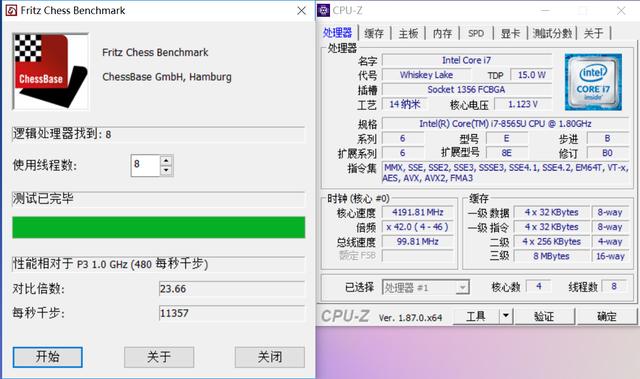The image size is (640, 379).
Task: Click the 确定 button in CPU-Z
Action: [x=607, y=316]
